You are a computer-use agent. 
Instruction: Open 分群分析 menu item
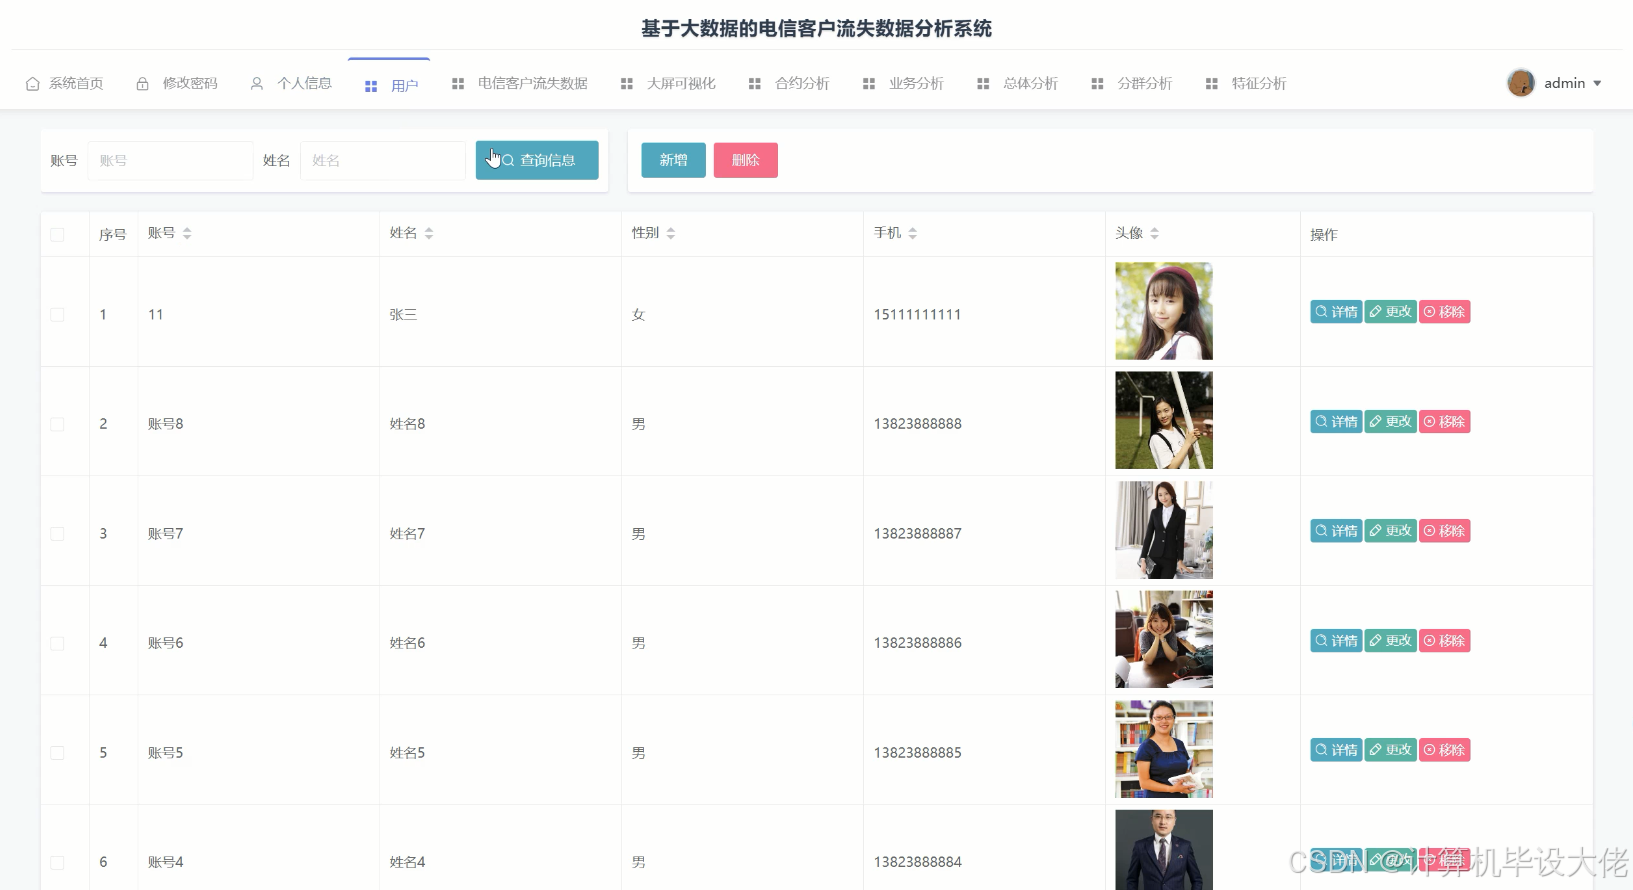click(1132, 84)
